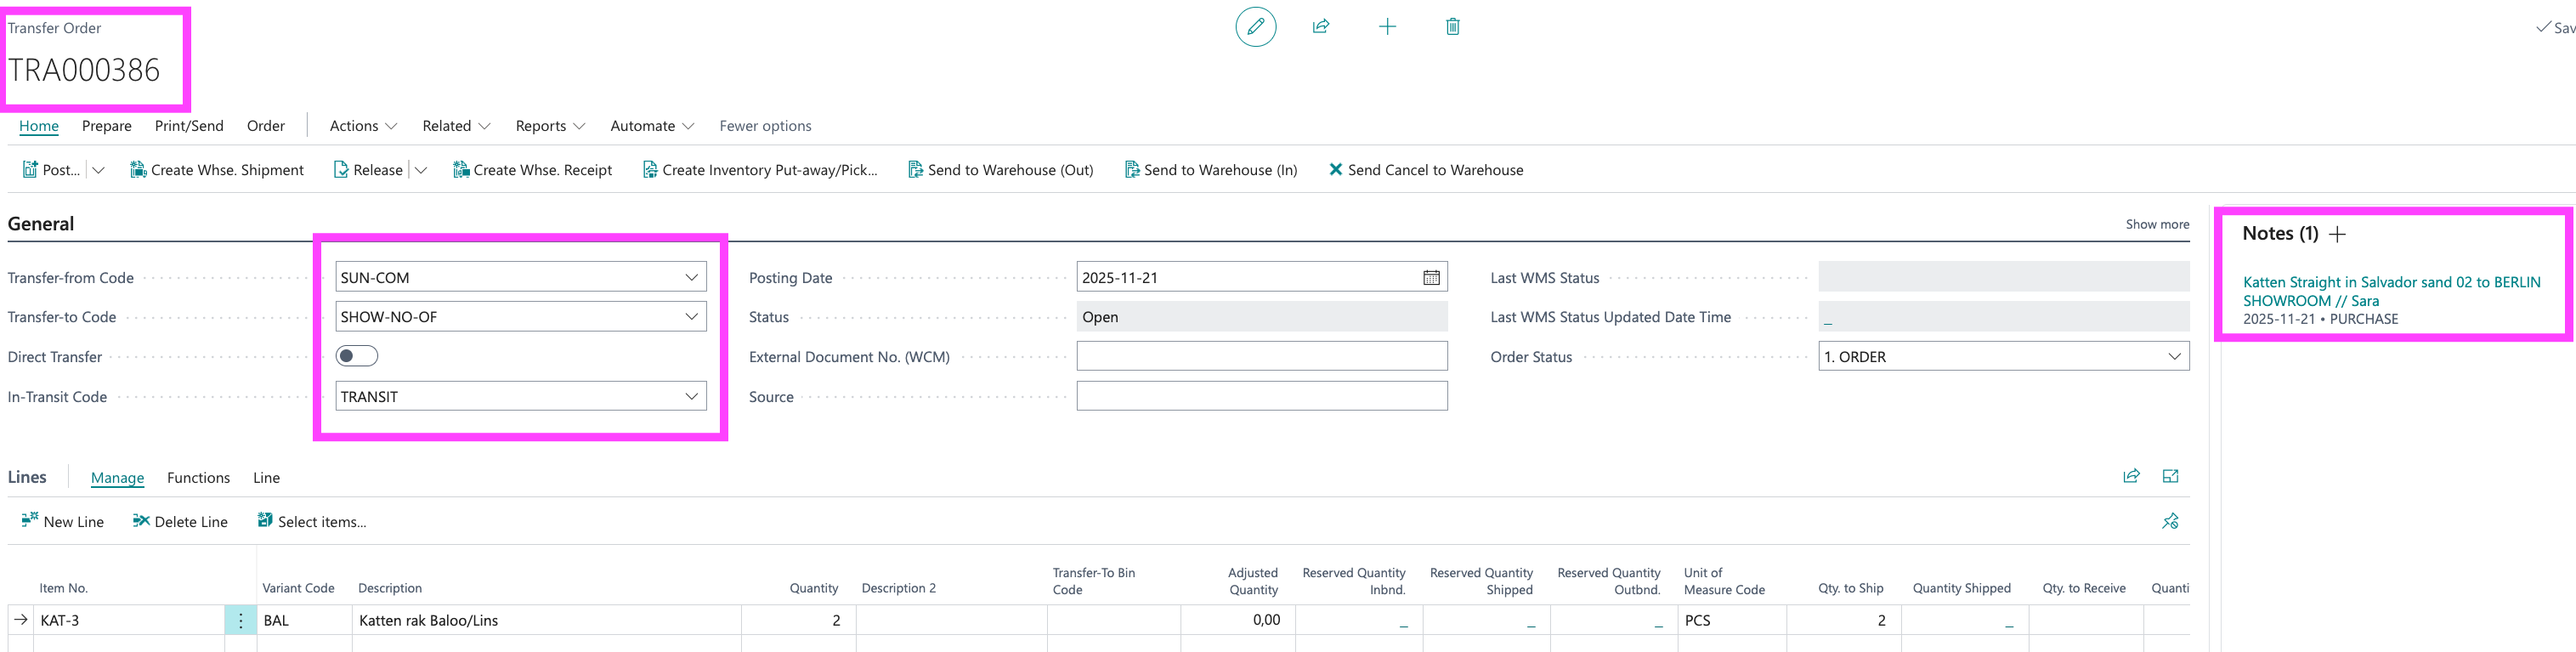The width and height of the screenshot is (2576, 652).
Task: Click the three-dot menu on KAT-3 row
Action: [240, 620]
